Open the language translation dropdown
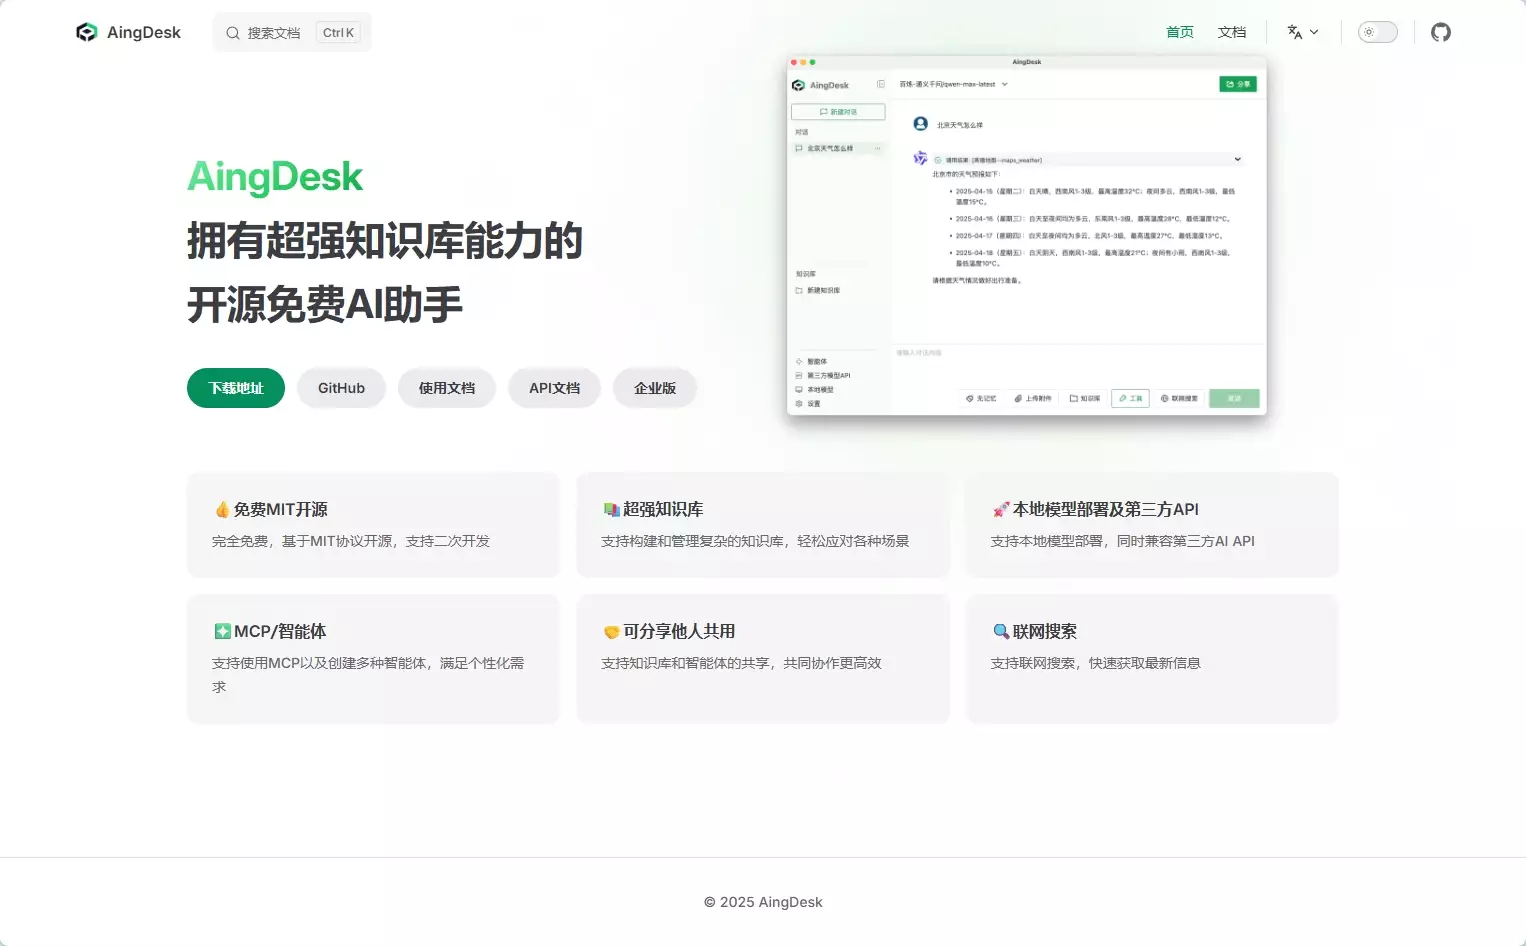1526x946 pixels. point(1302,32)
